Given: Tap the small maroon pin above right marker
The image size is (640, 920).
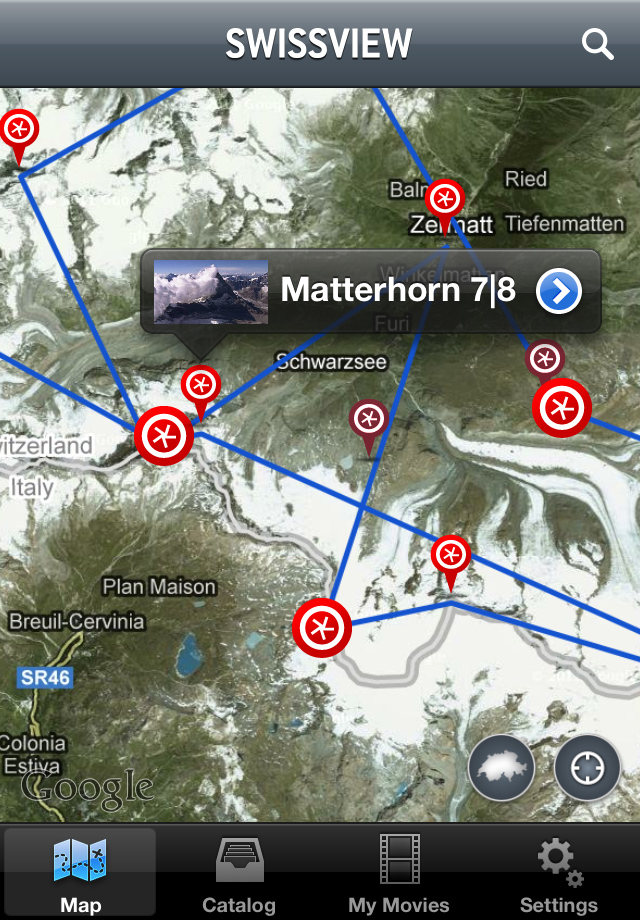Looking at the screenshot, I should point(545,360).
